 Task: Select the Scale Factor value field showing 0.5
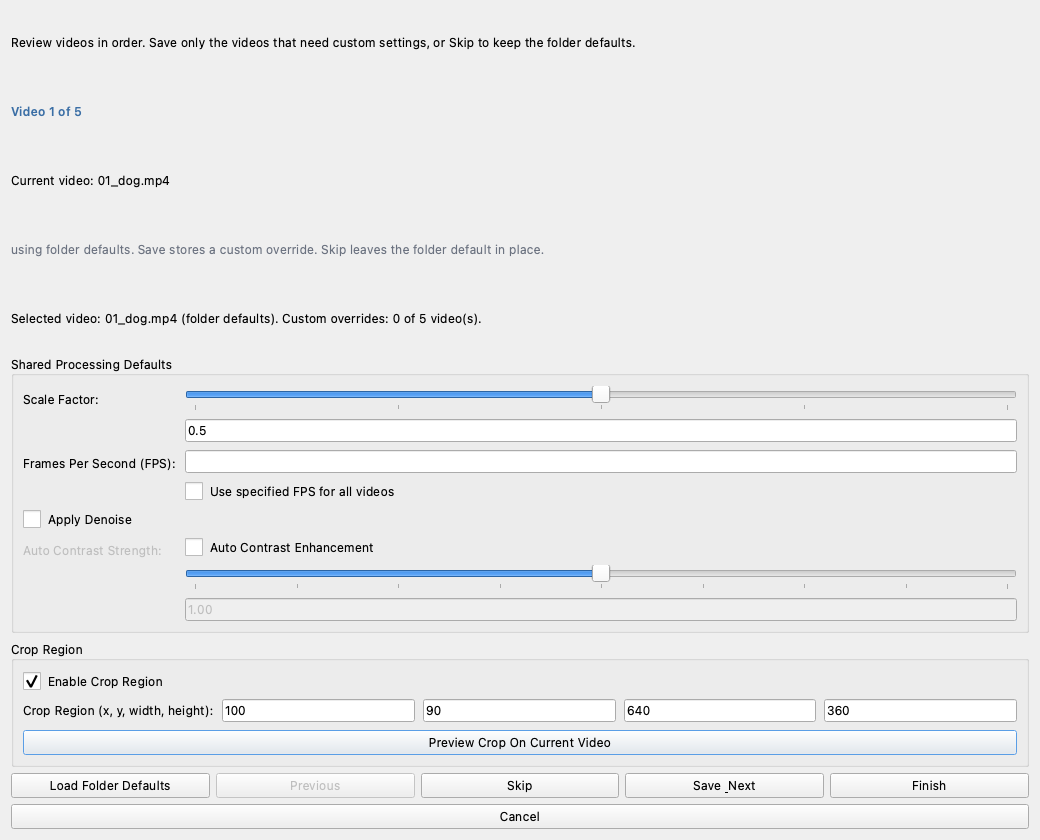tap(600, 429)
